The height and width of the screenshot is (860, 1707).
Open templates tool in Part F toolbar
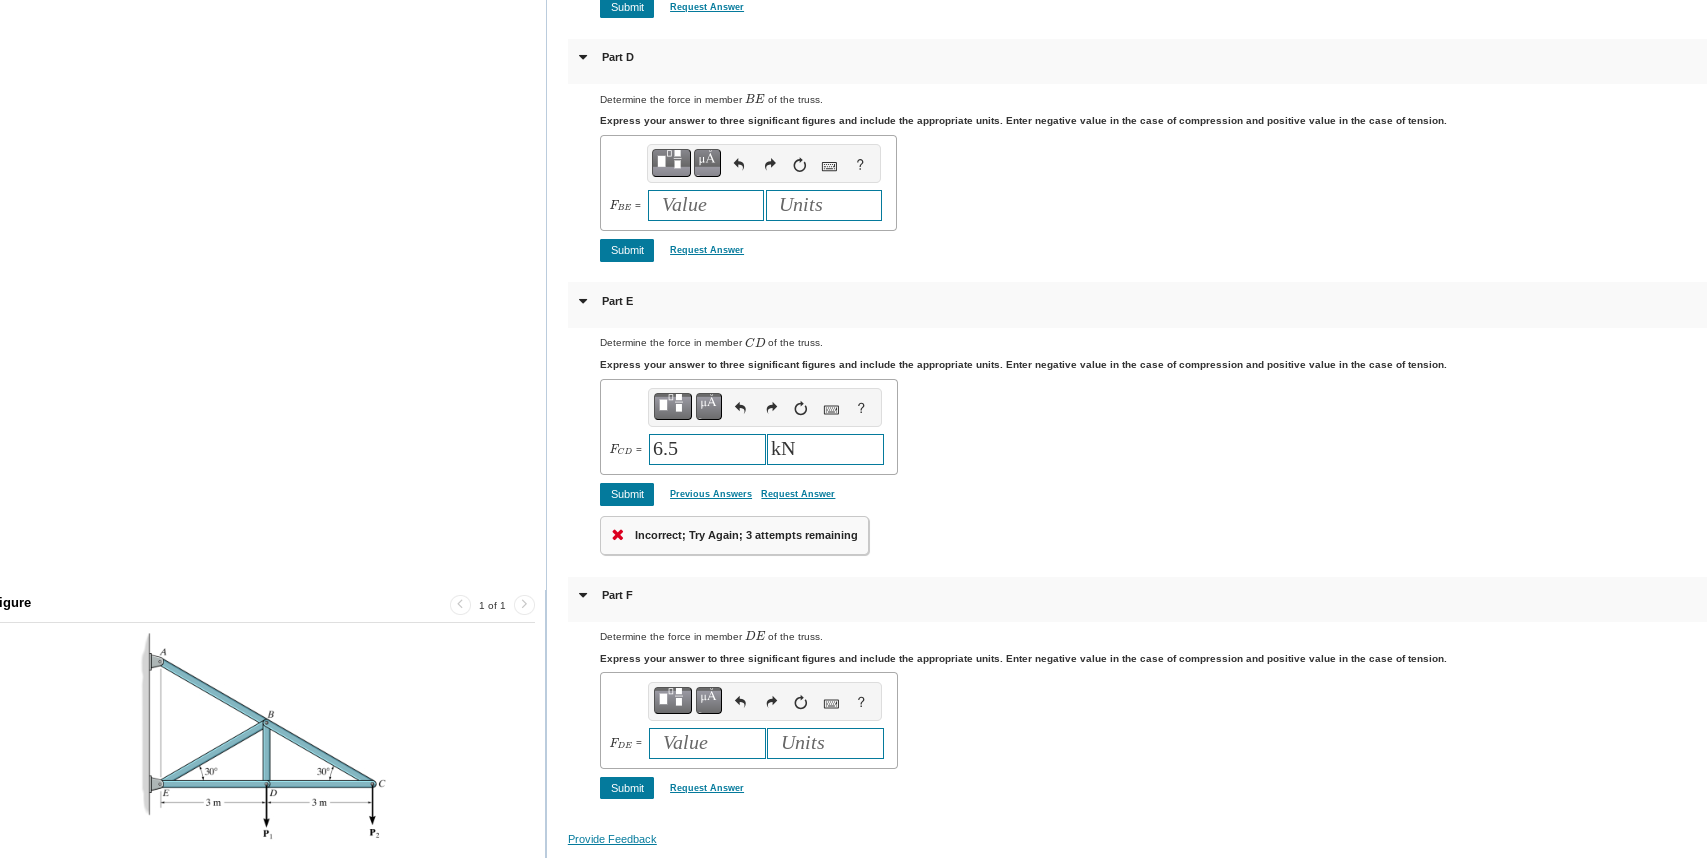click(673, 700)
